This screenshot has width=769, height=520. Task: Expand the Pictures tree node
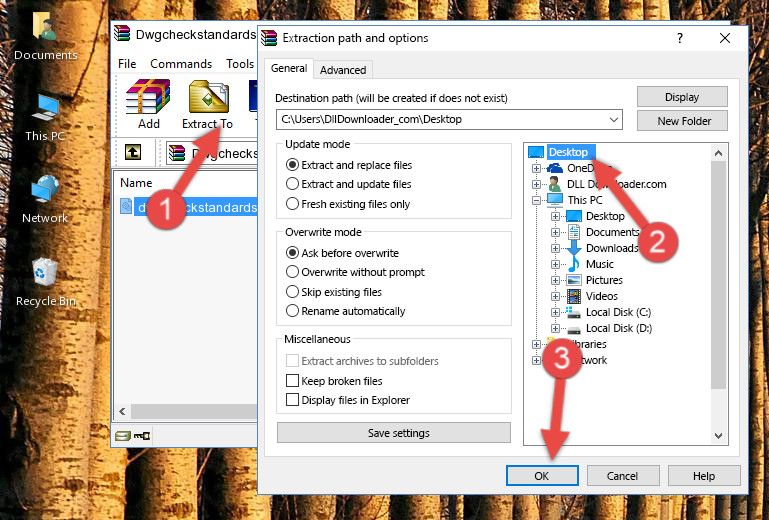555,281
